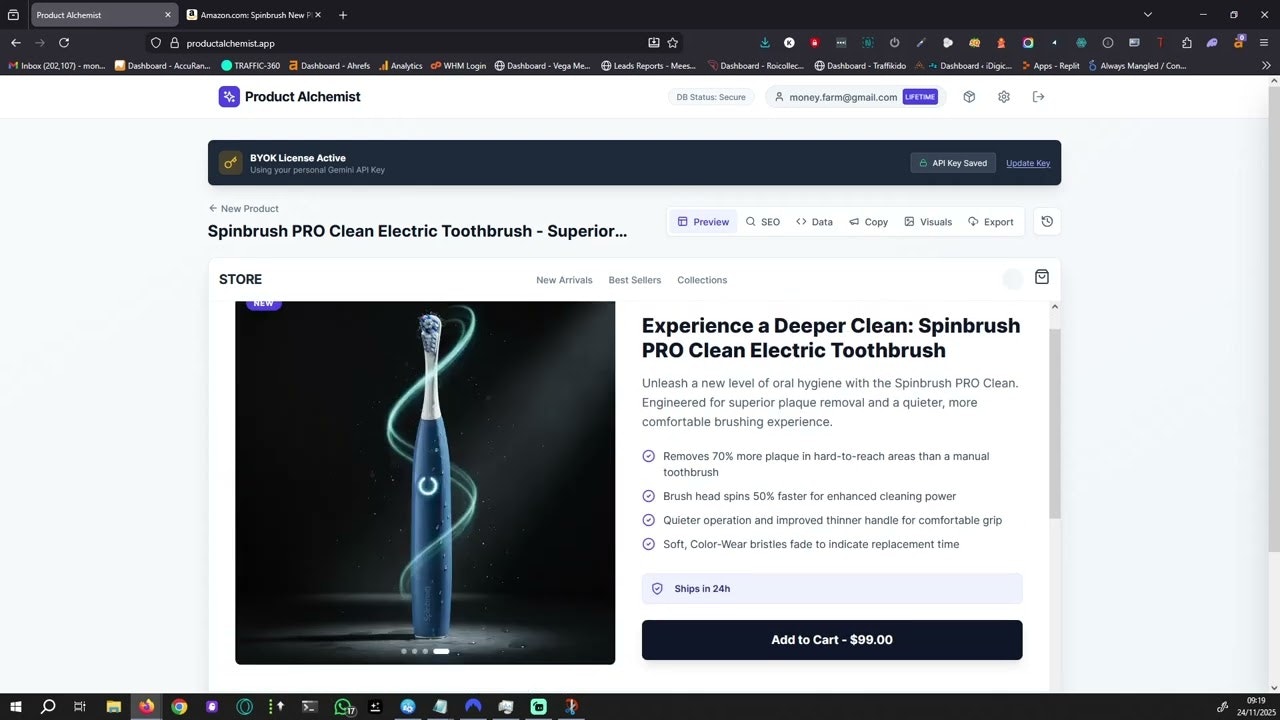Screen dimensions: 1280x720
Task: Close the Product Alchemist browser tab
Action: (x=168, y=15)
